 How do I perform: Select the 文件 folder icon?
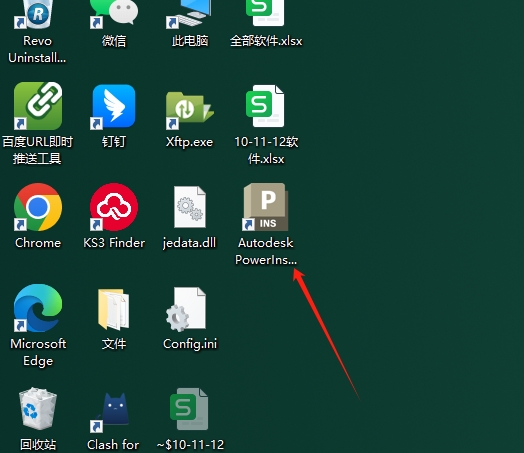[x=114, y=309]
